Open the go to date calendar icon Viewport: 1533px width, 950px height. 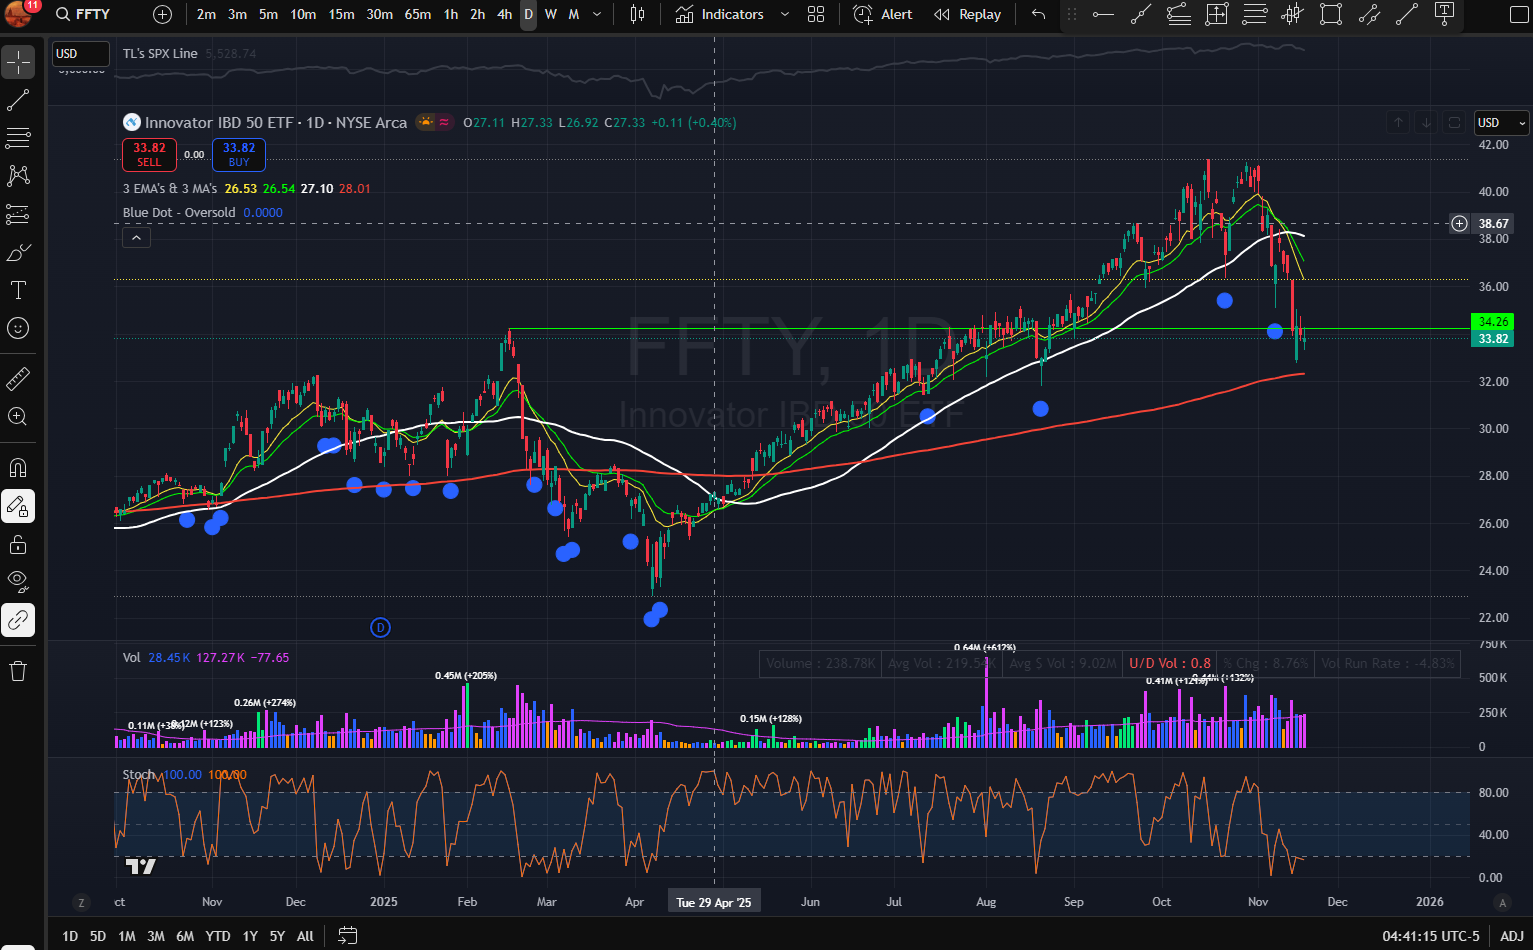point(347,936)
